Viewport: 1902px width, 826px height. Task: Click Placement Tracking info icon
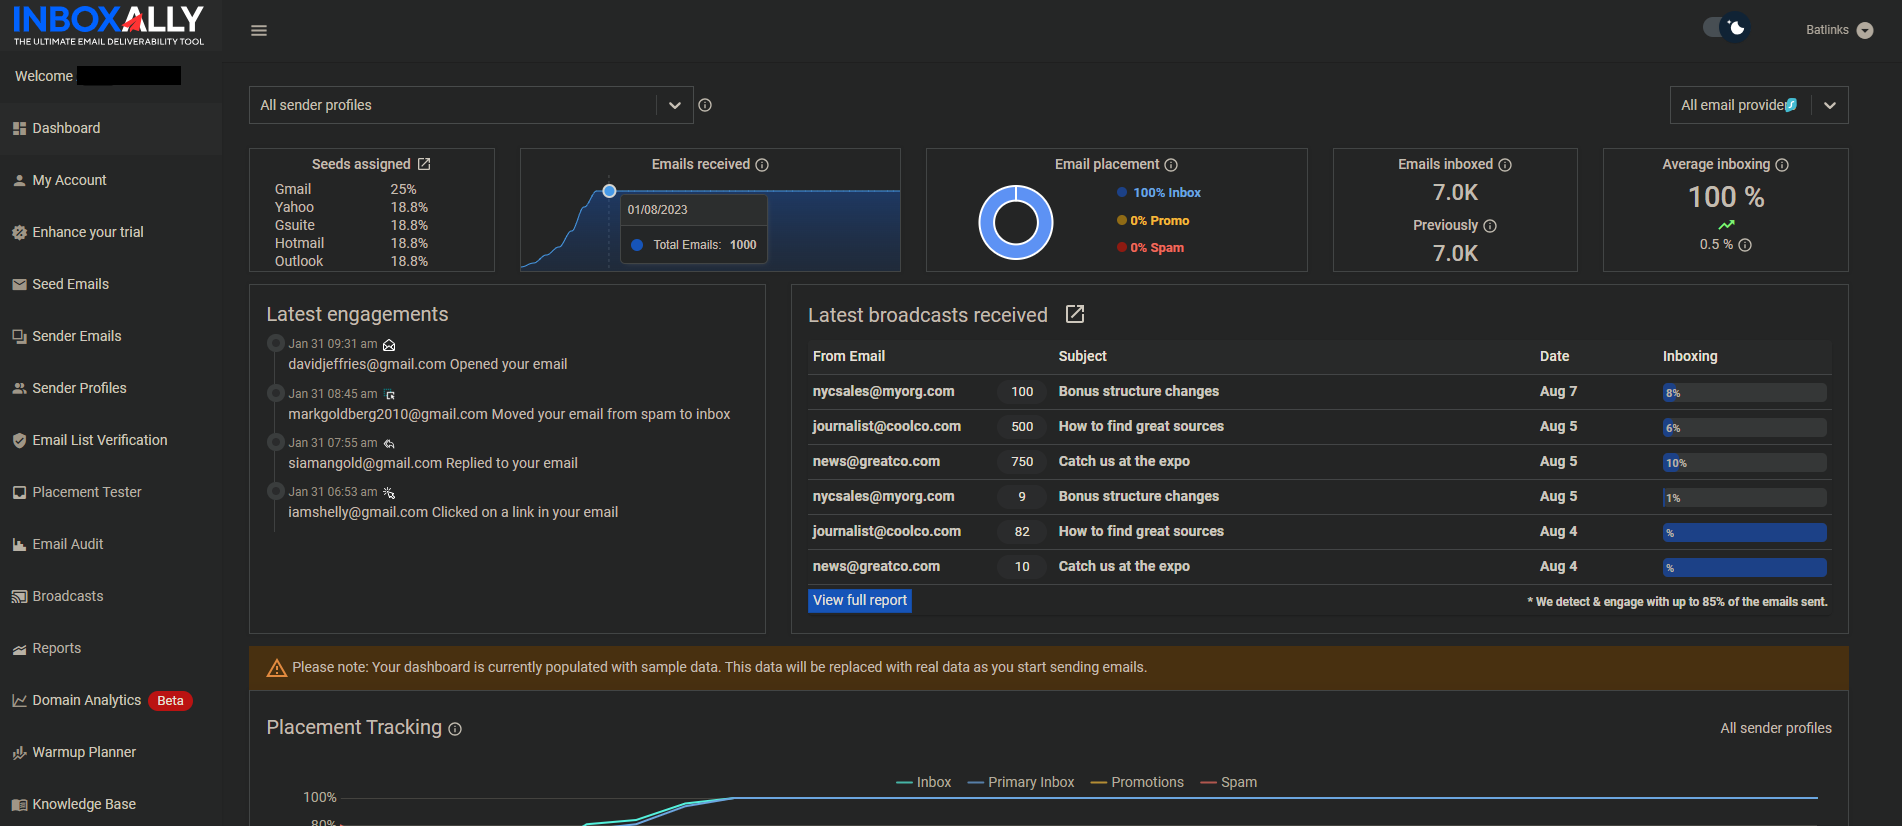pos(455,729)
